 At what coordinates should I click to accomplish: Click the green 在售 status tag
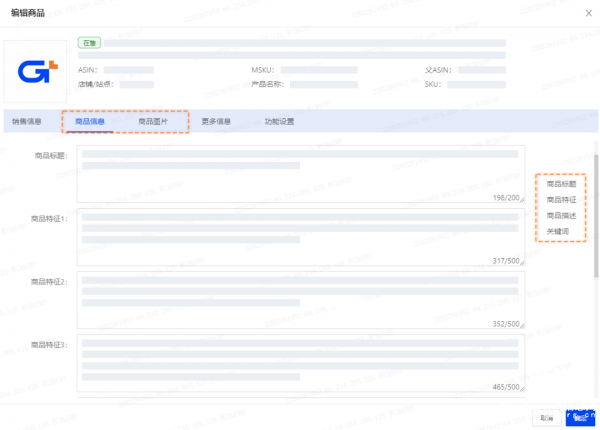(x=89, y=44)
